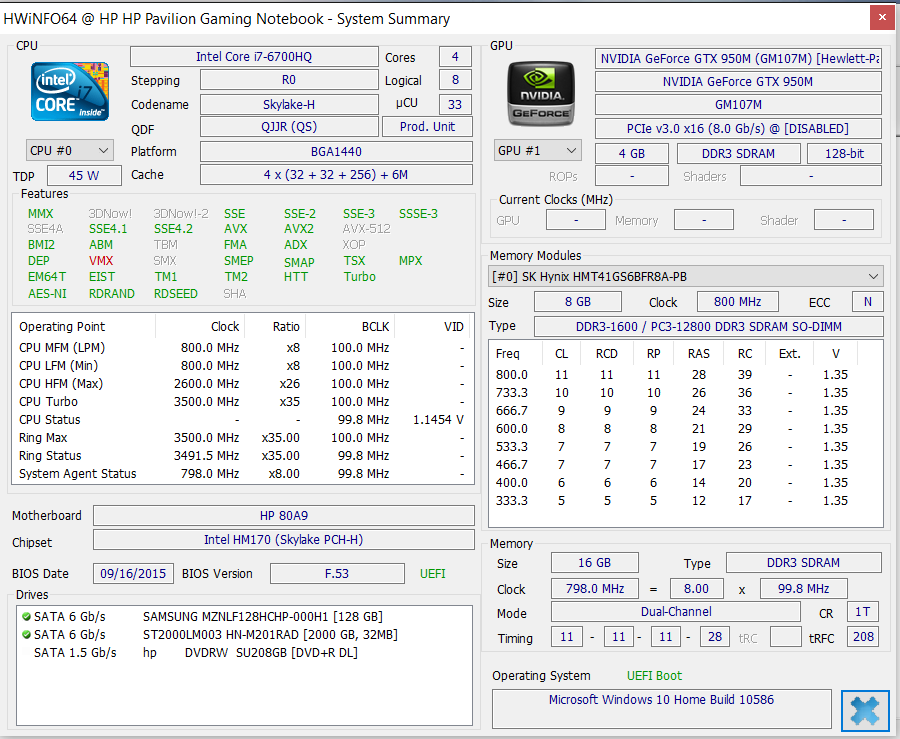Click the QJJR (QS) QDF field
The height and width of the screenshot is (739, 900).
[x=289, y=127]
